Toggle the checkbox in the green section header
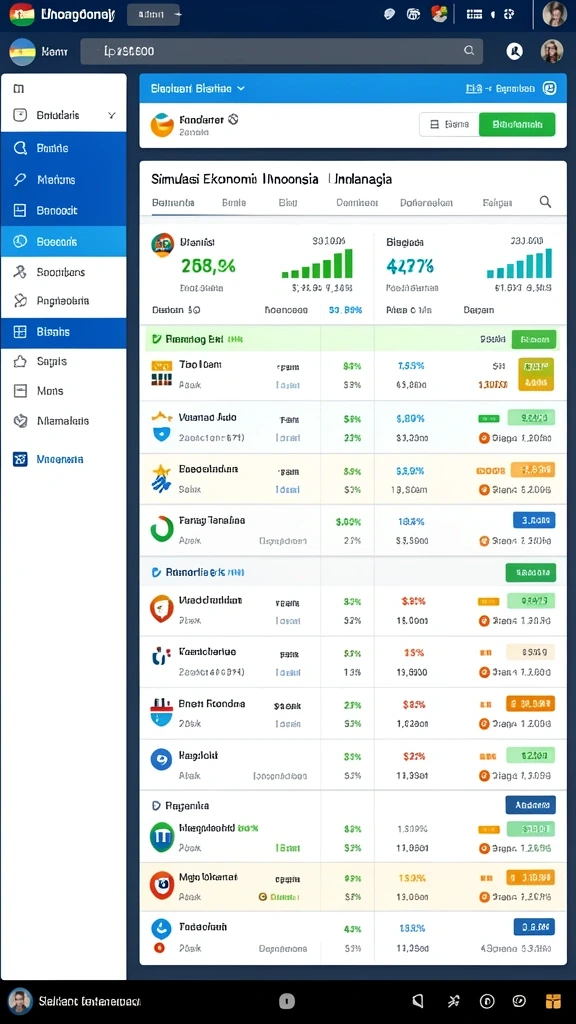Screen dimensions: 576x1024 coord(157,339)
